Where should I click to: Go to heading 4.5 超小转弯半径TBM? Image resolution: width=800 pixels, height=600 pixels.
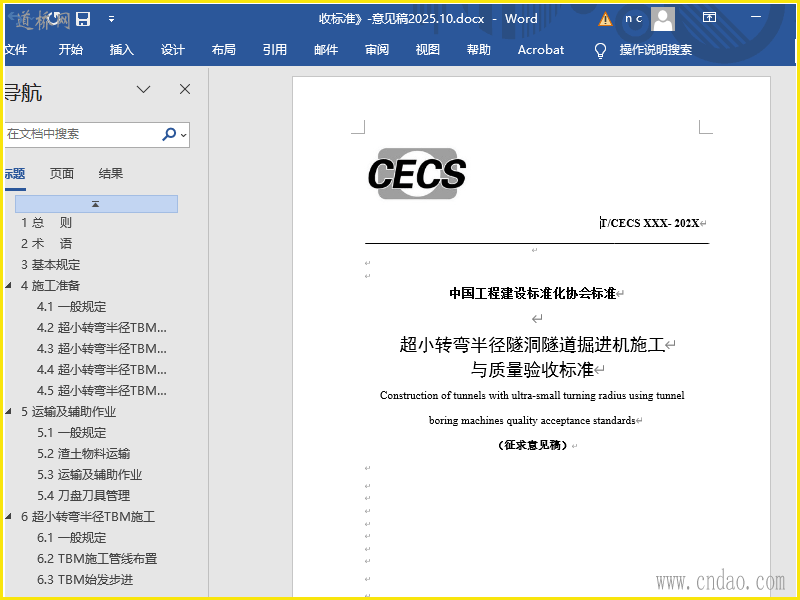tap(102, 391)
